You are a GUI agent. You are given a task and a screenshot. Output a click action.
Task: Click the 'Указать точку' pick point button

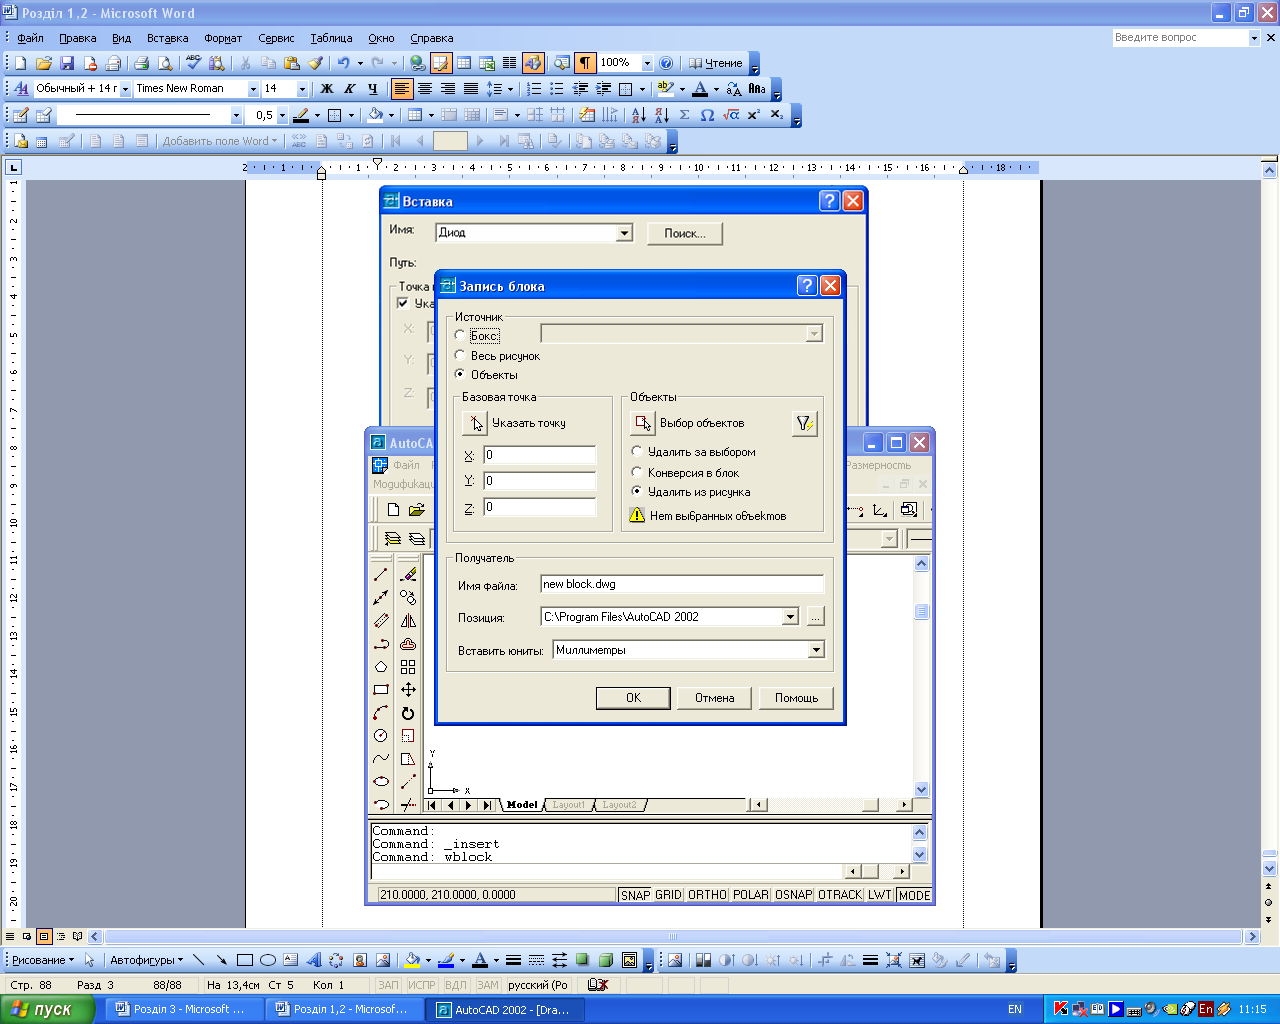tap(475, 423)
